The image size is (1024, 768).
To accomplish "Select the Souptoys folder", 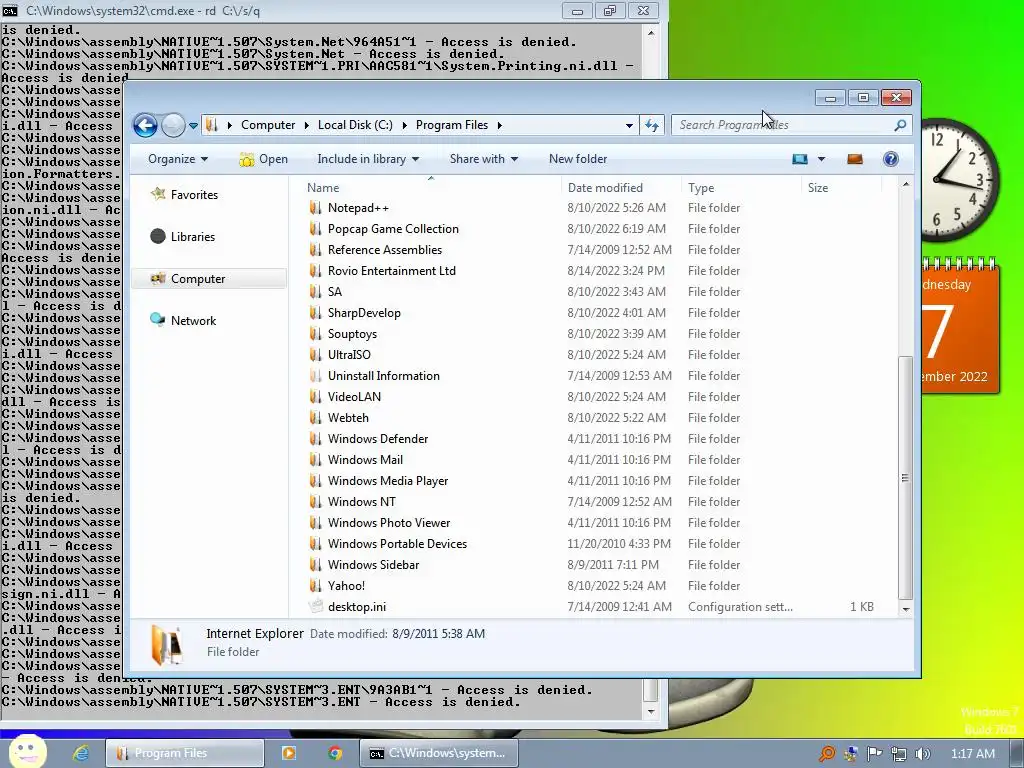I will pyautogui.click(x=352, y=333).
